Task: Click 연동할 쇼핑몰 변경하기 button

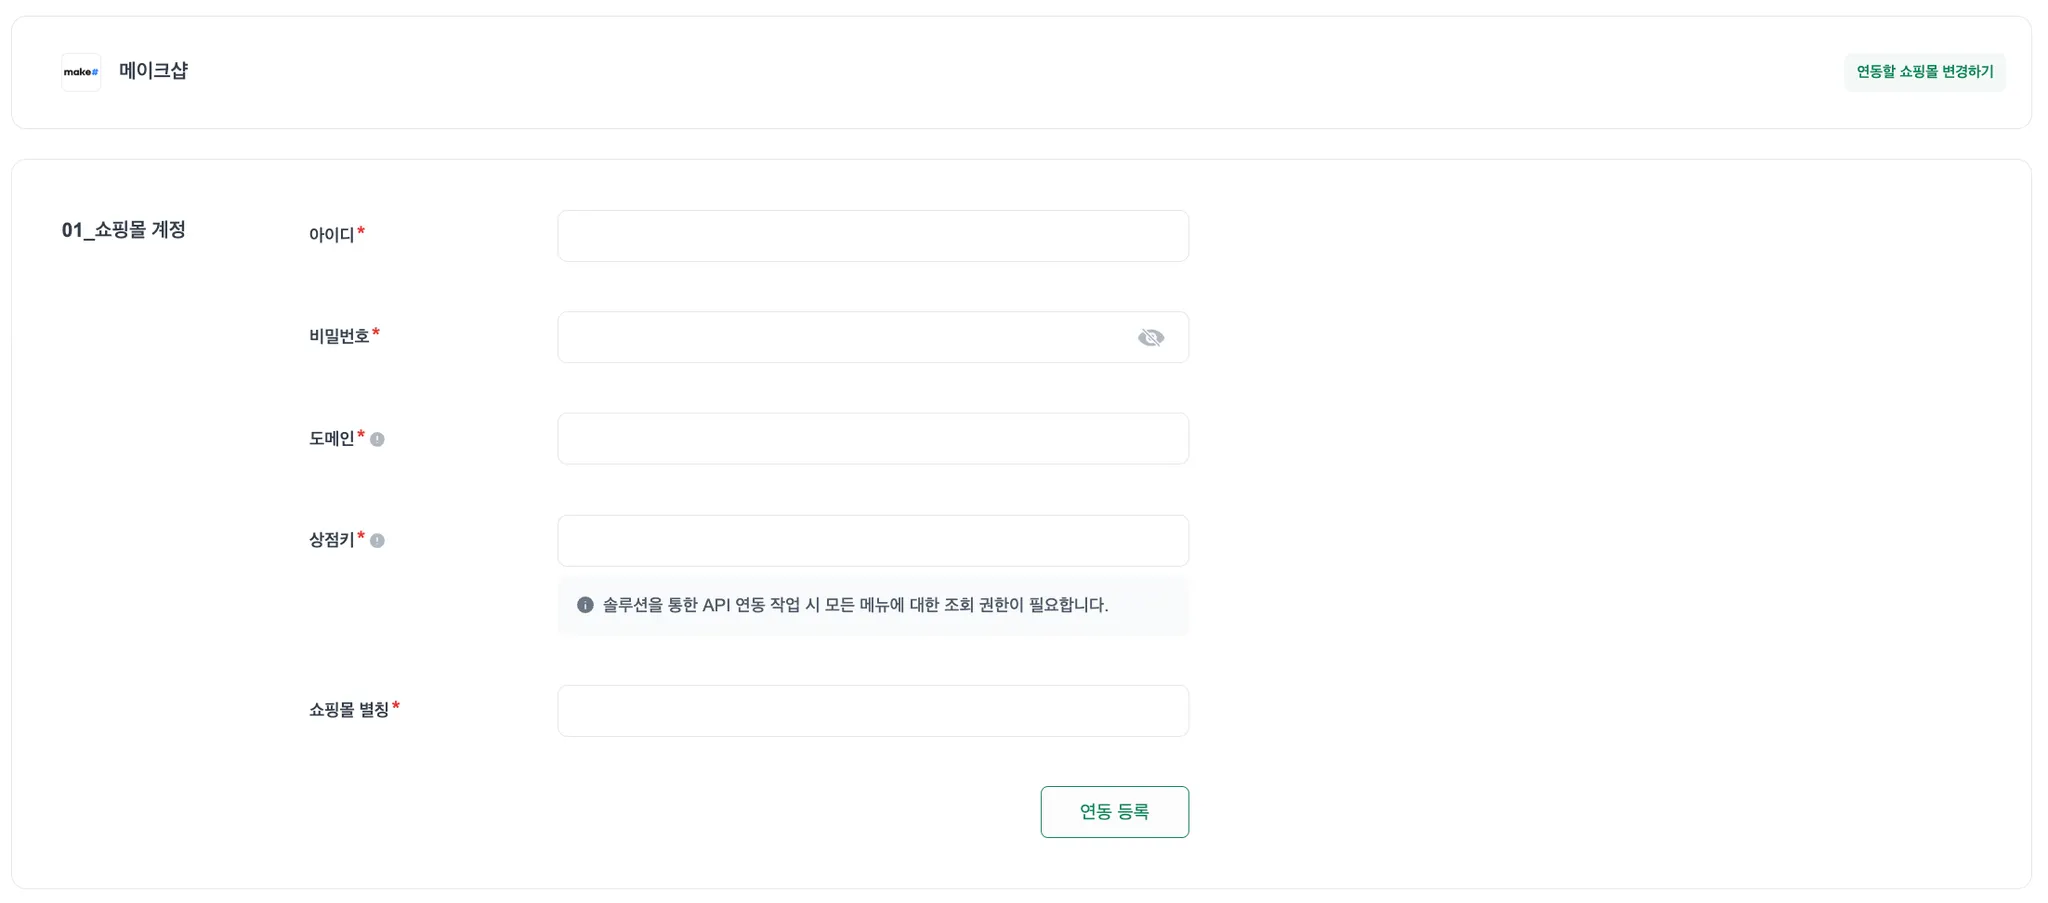Action: pyautogui.click(x=1923, y=72)
